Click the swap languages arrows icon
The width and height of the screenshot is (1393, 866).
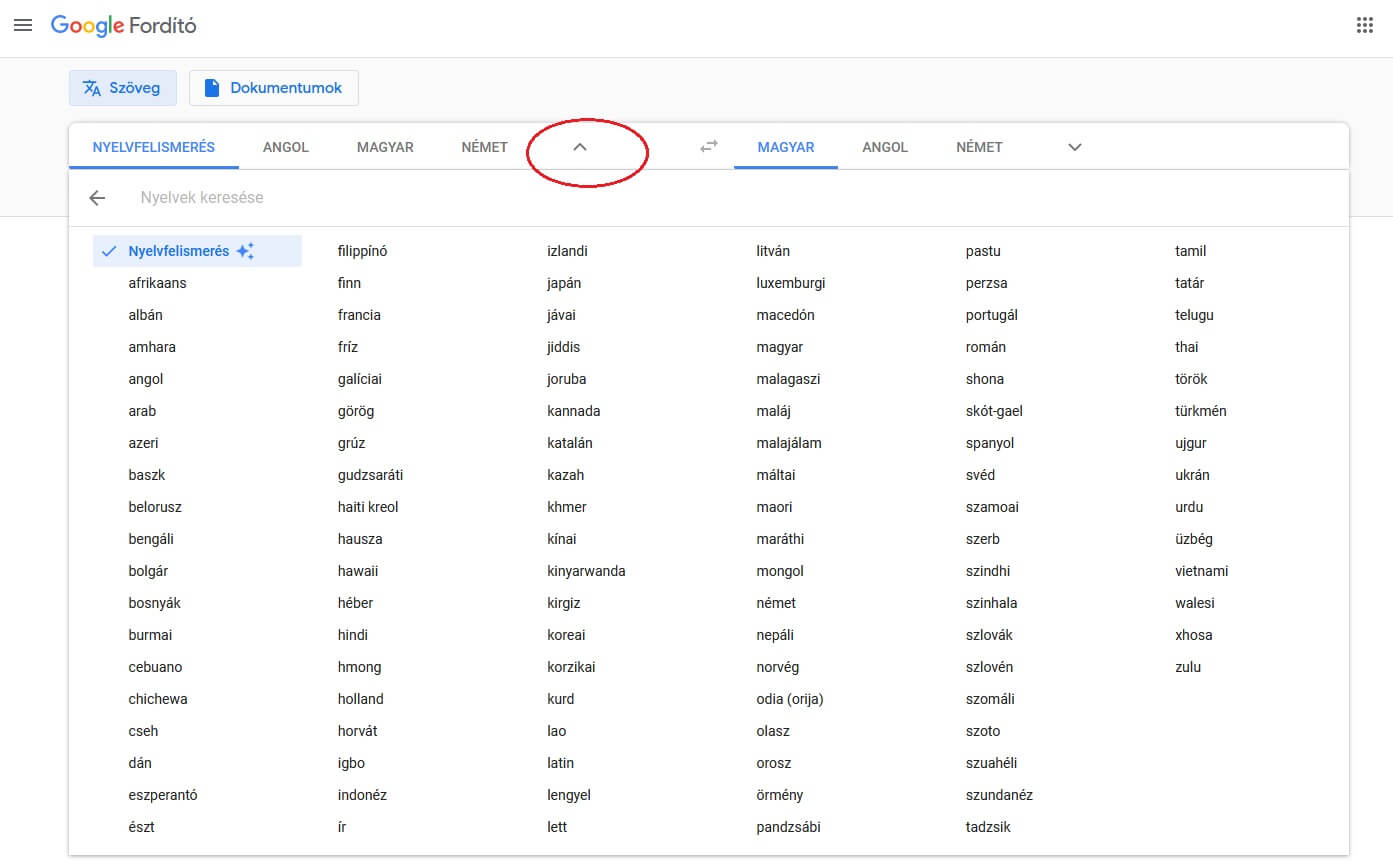click(x=709, y=147)
